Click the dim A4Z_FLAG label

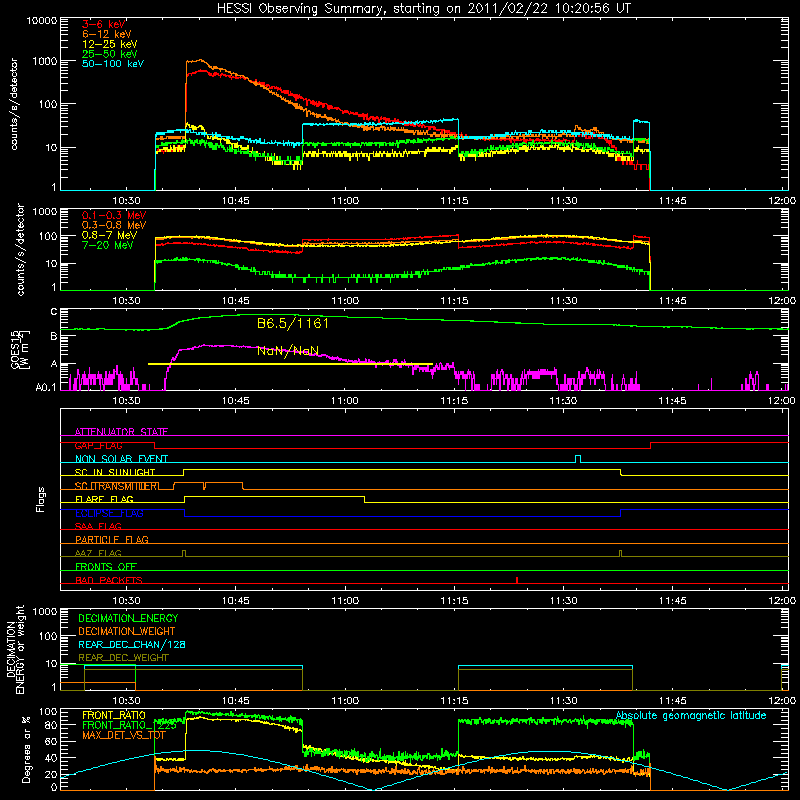(98, 553)
